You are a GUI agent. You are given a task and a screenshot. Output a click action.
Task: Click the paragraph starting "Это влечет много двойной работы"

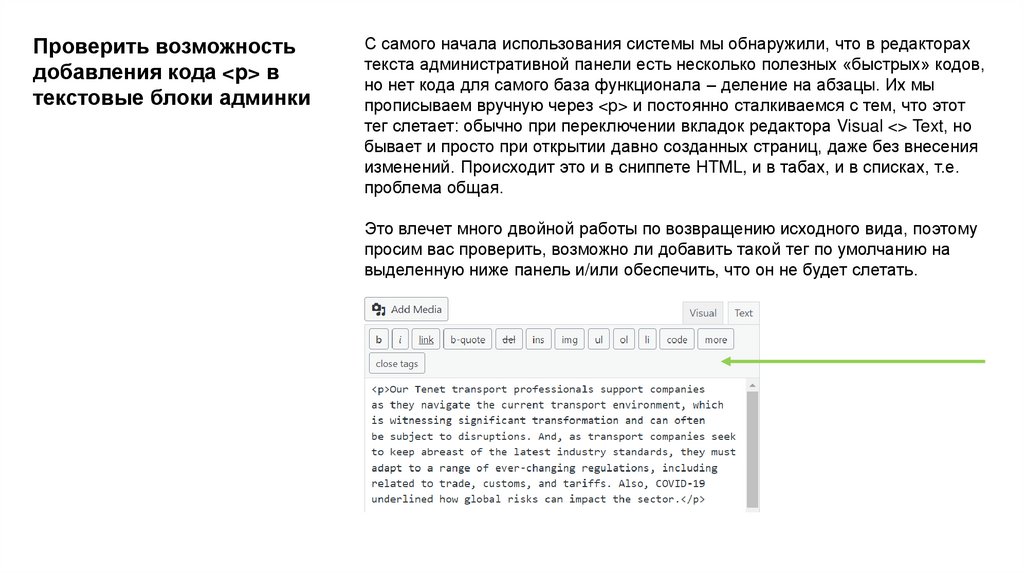671,249
